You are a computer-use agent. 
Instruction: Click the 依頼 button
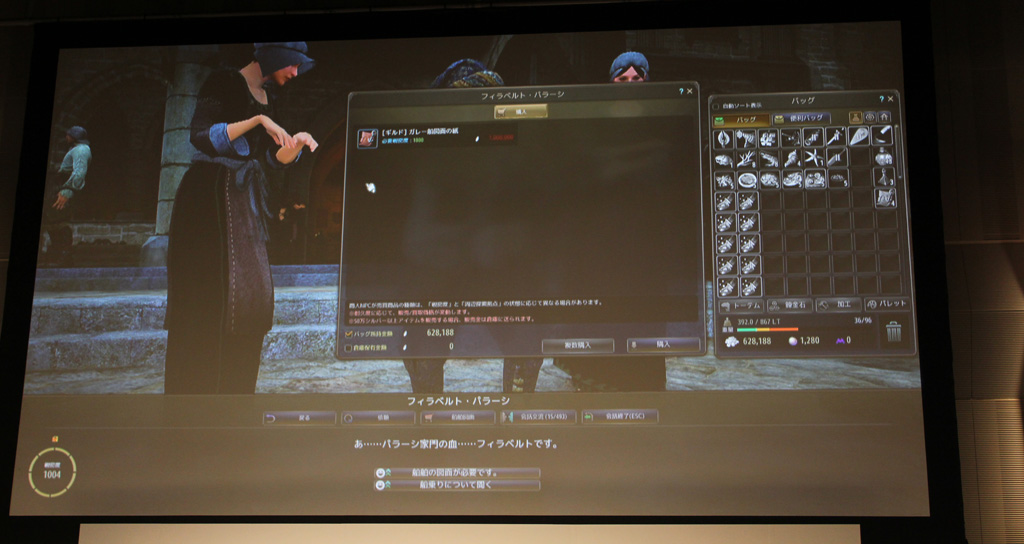379,417
